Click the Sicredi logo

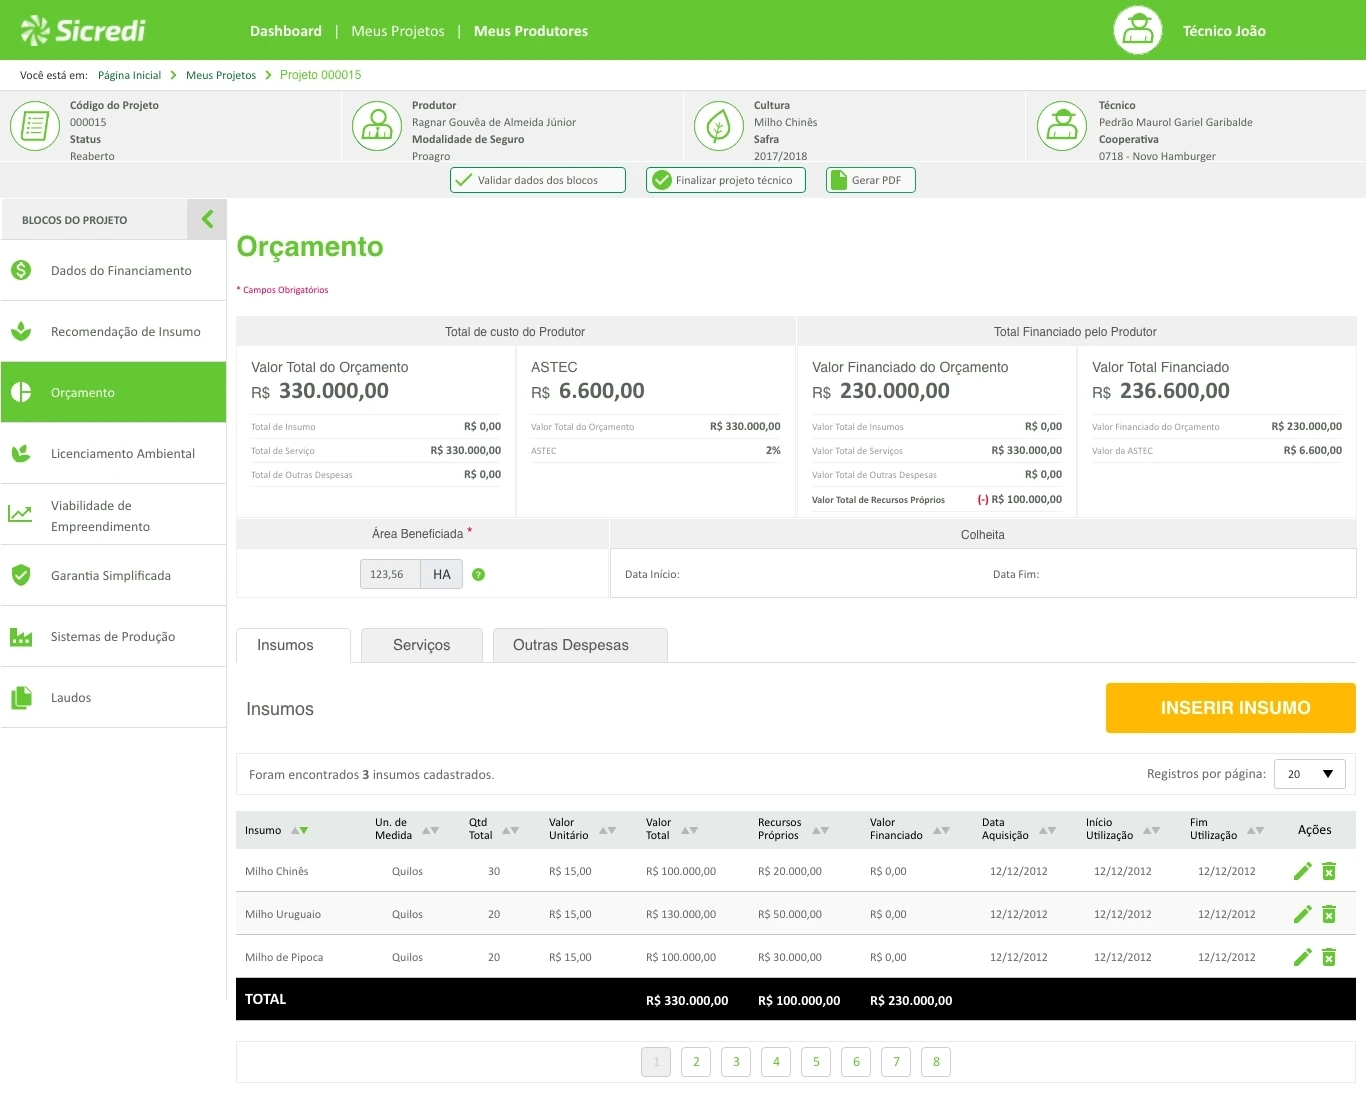point(83,31)
